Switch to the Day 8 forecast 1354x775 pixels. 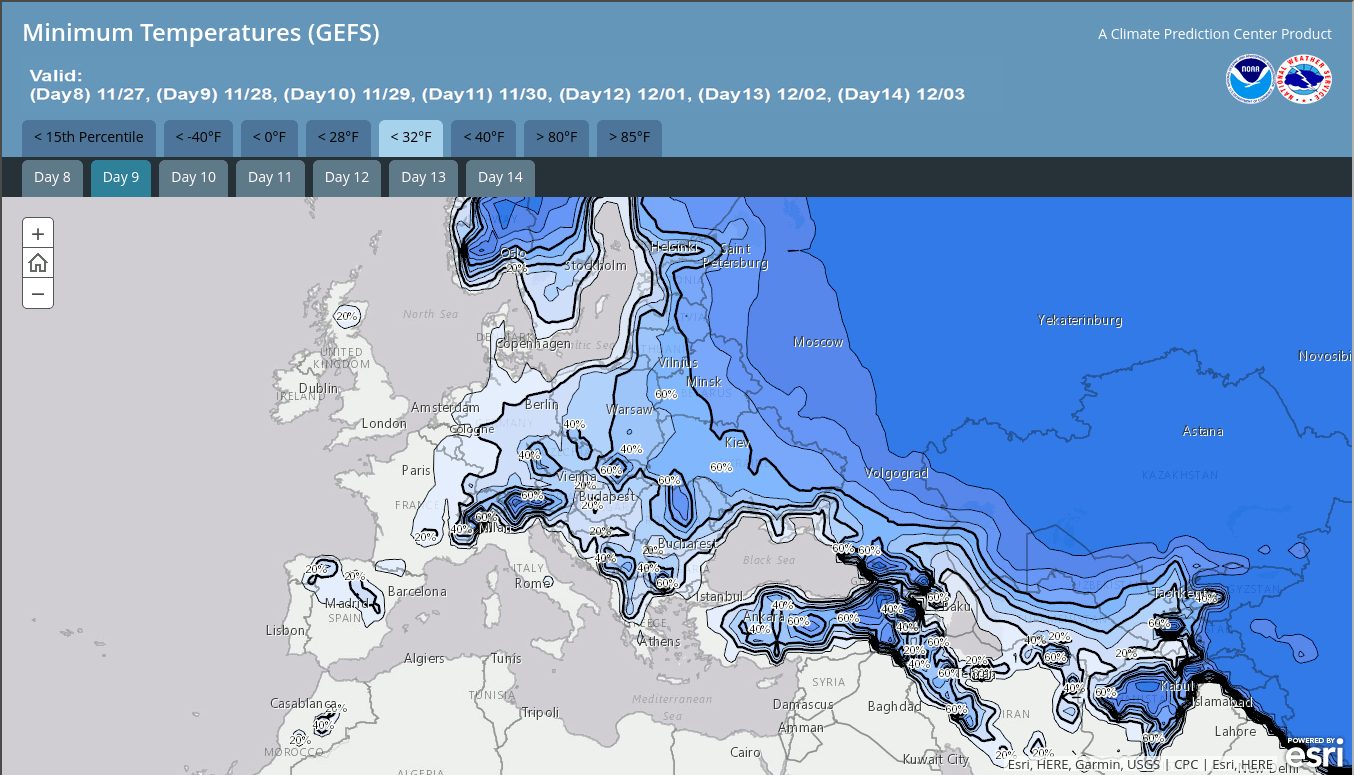[52, 178]
